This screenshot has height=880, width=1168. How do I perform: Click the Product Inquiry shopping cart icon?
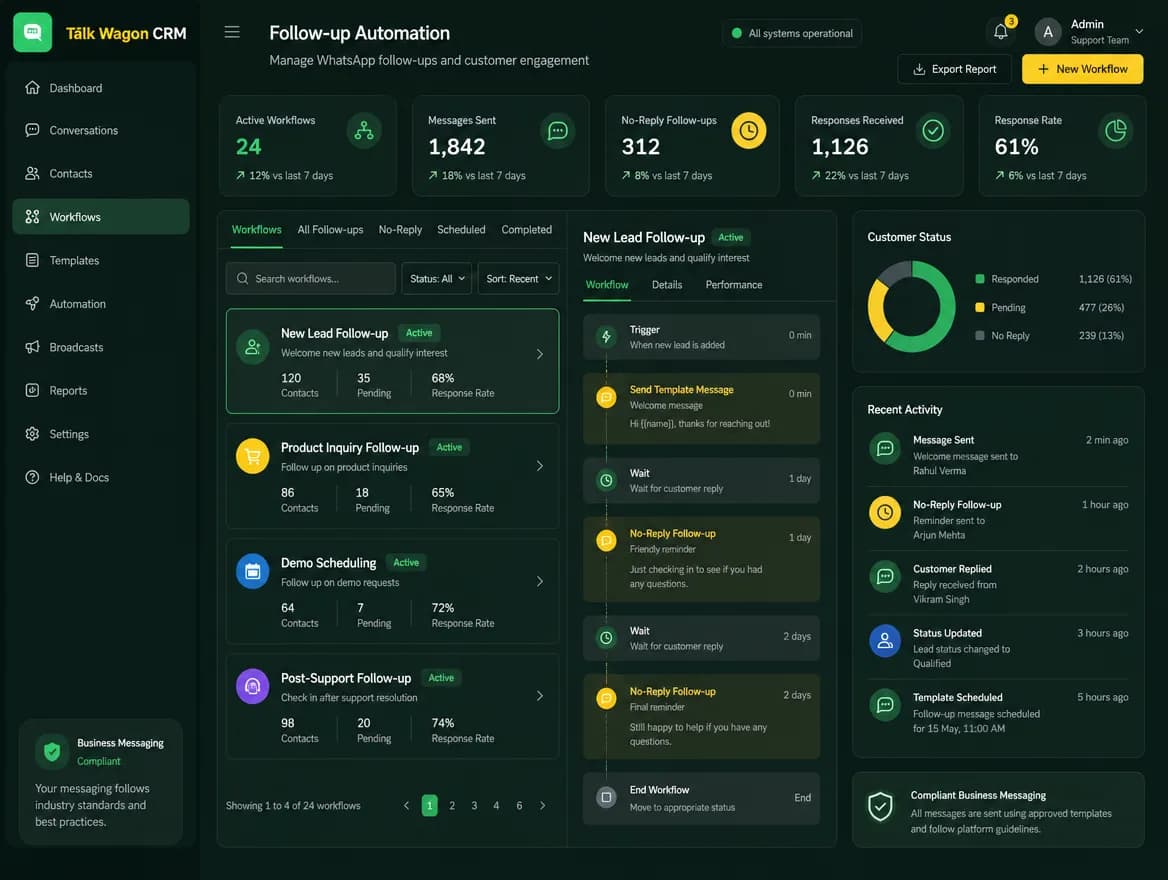point(253,456)
